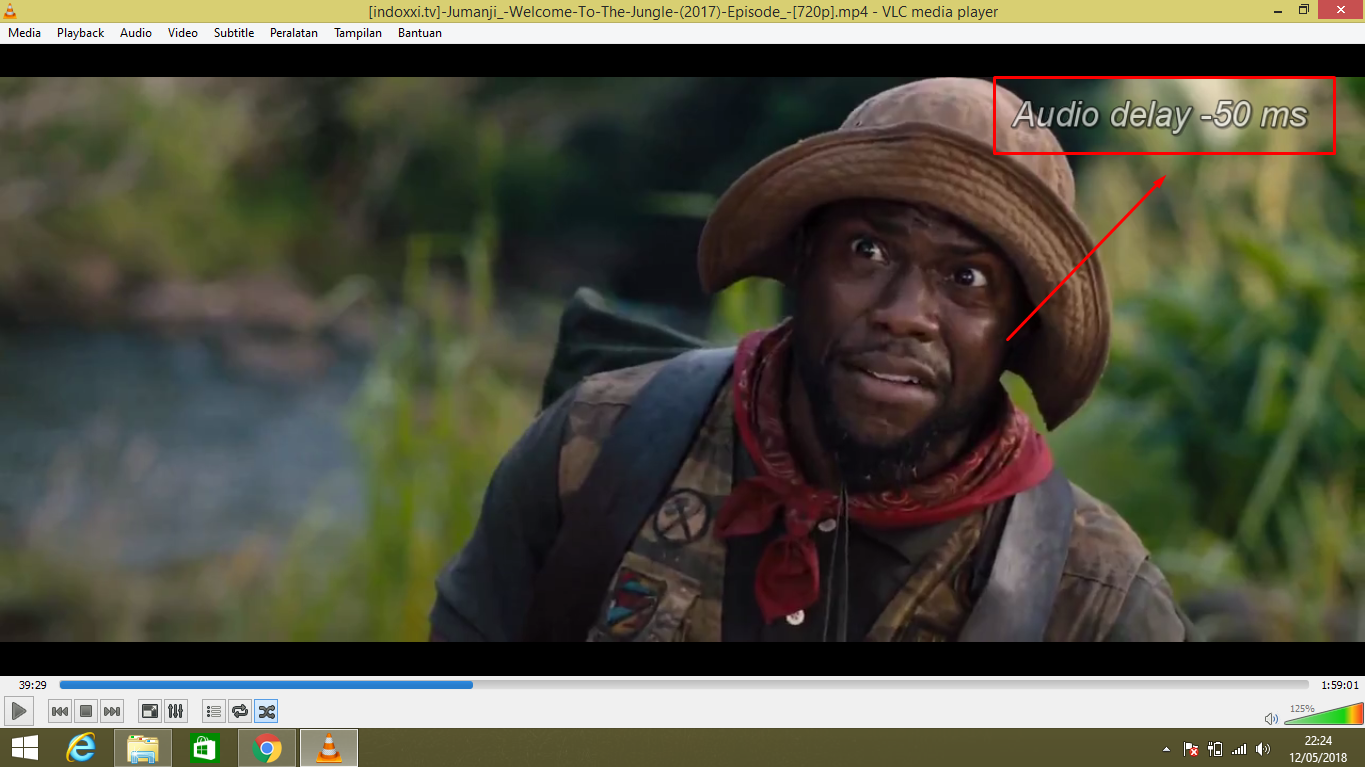Open the Subtitle menu
Viewport: 1365px width, 767px height.
(234, 33)
